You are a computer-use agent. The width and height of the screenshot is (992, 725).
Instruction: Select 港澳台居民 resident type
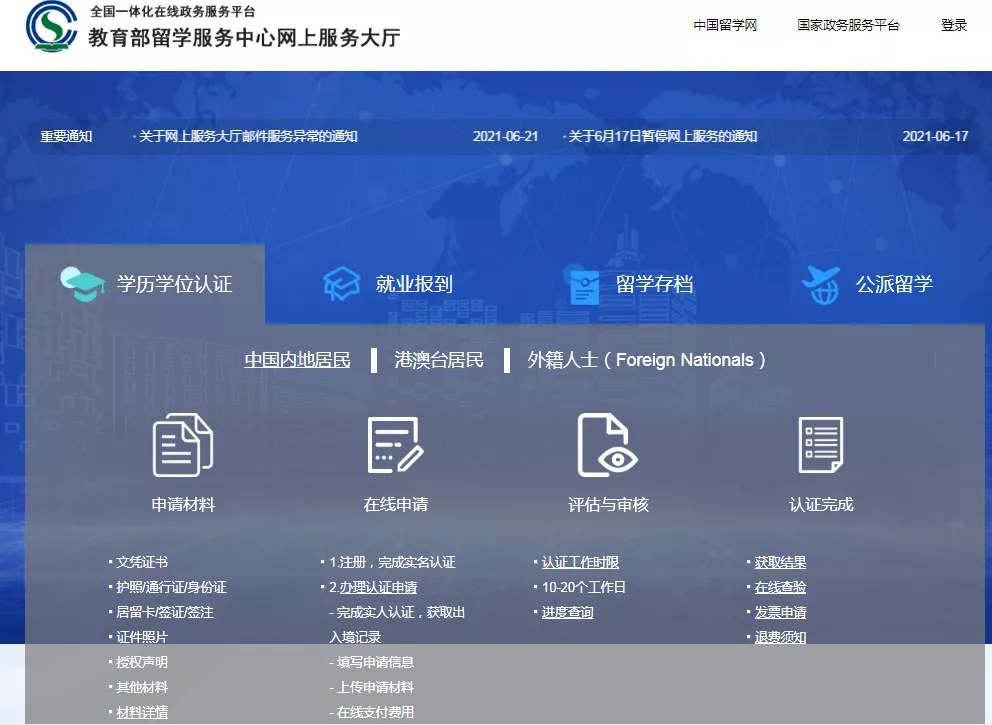tap(439, 360)
